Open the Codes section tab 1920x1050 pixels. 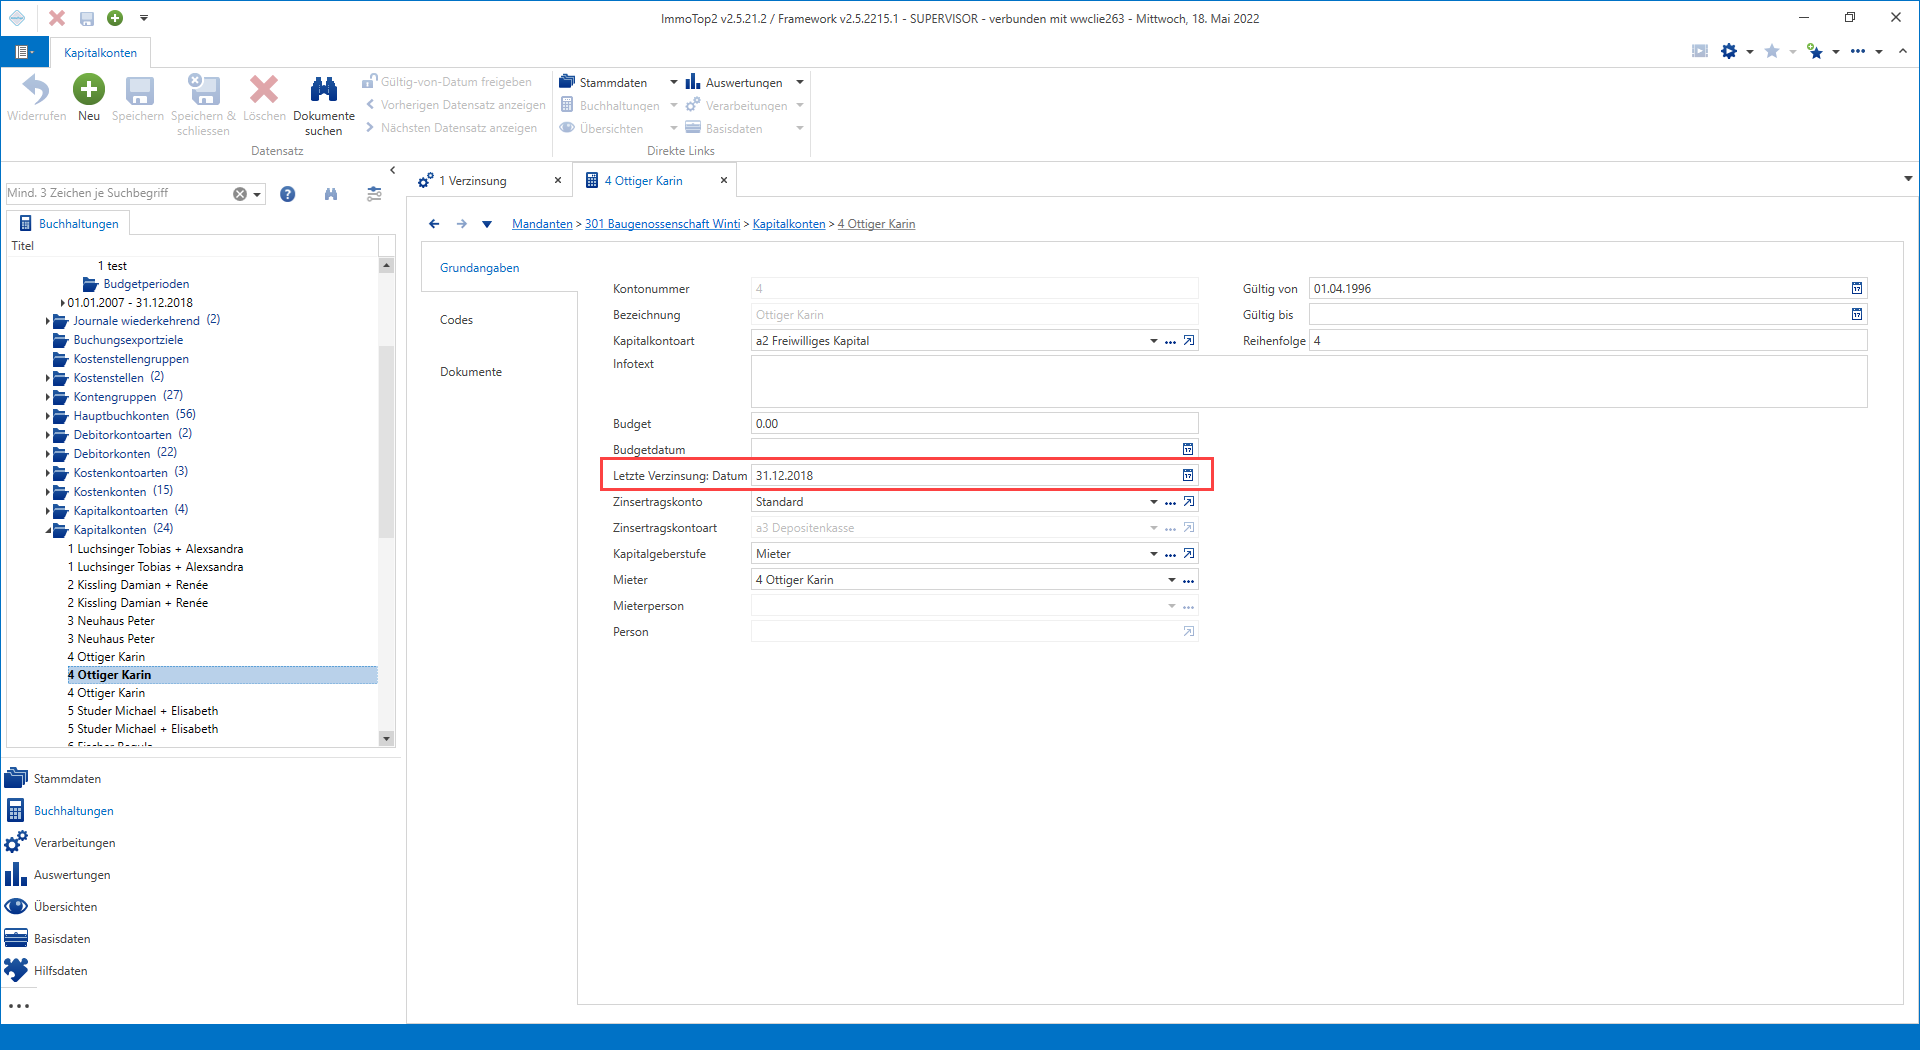pyautogui.click(x=456, y=320)
